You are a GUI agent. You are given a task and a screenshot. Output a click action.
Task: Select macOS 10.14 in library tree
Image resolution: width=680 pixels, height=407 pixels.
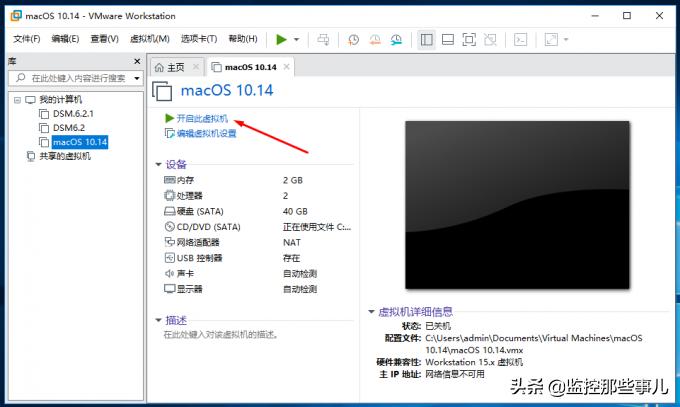(80, 142)
